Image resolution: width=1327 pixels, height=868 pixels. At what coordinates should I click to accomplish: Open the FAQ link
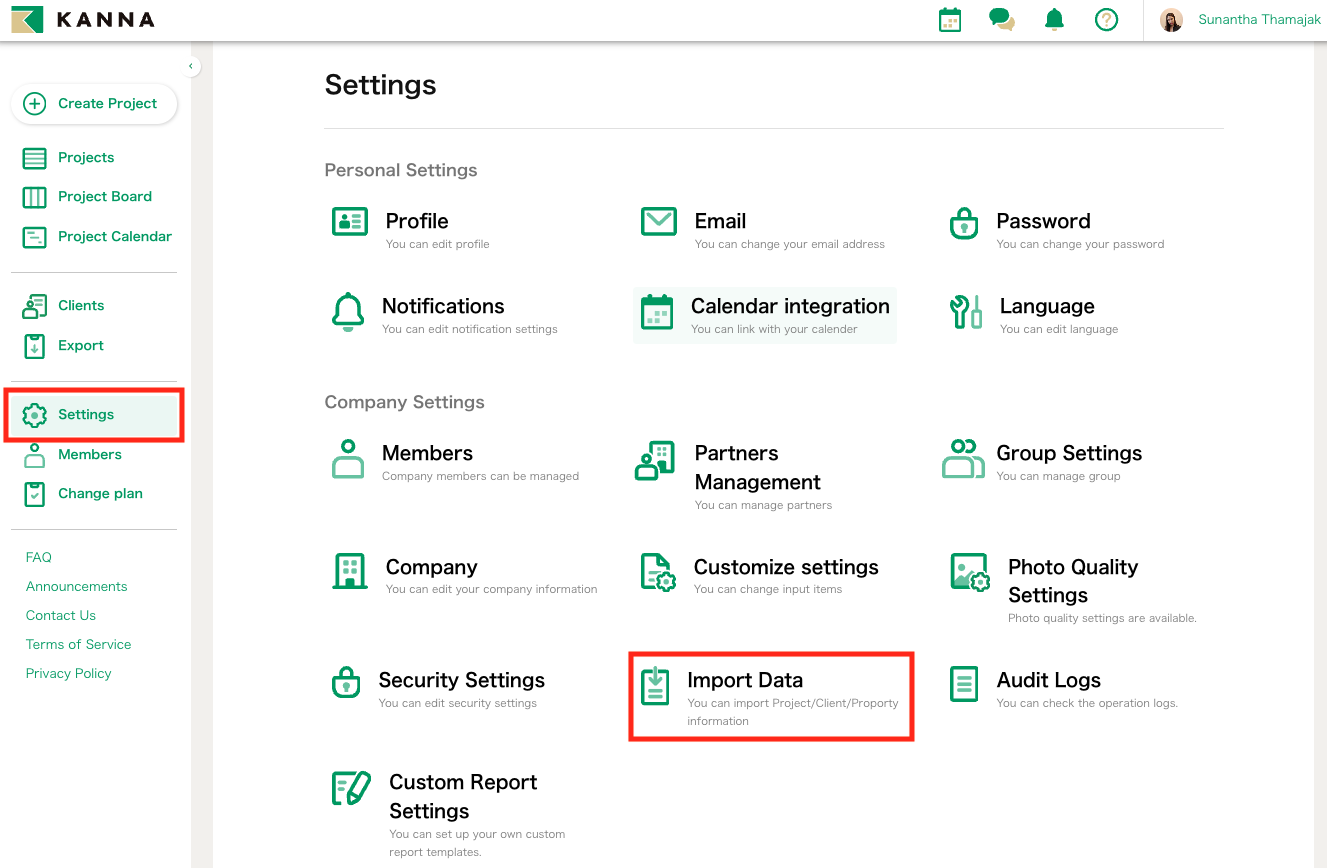tap(38, 557)
